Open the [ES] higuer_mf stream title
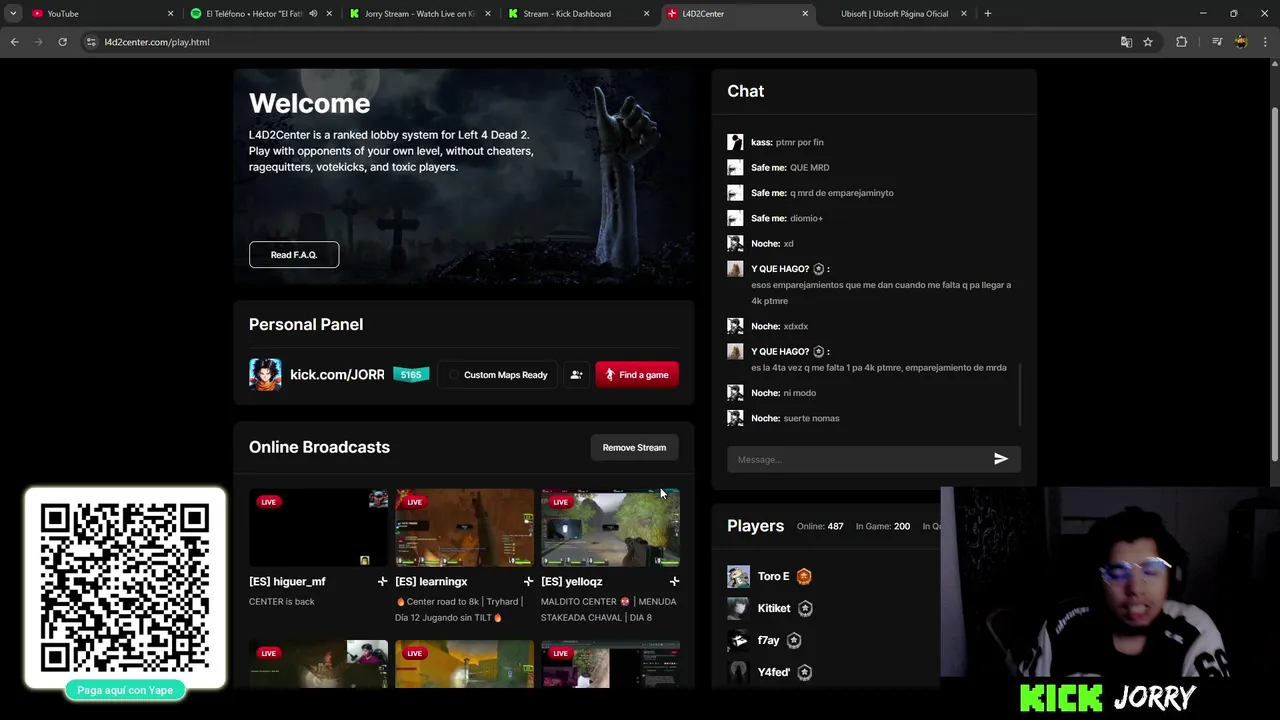Image resolution: width=1280 pixels, height=720 pixels. 287,581
